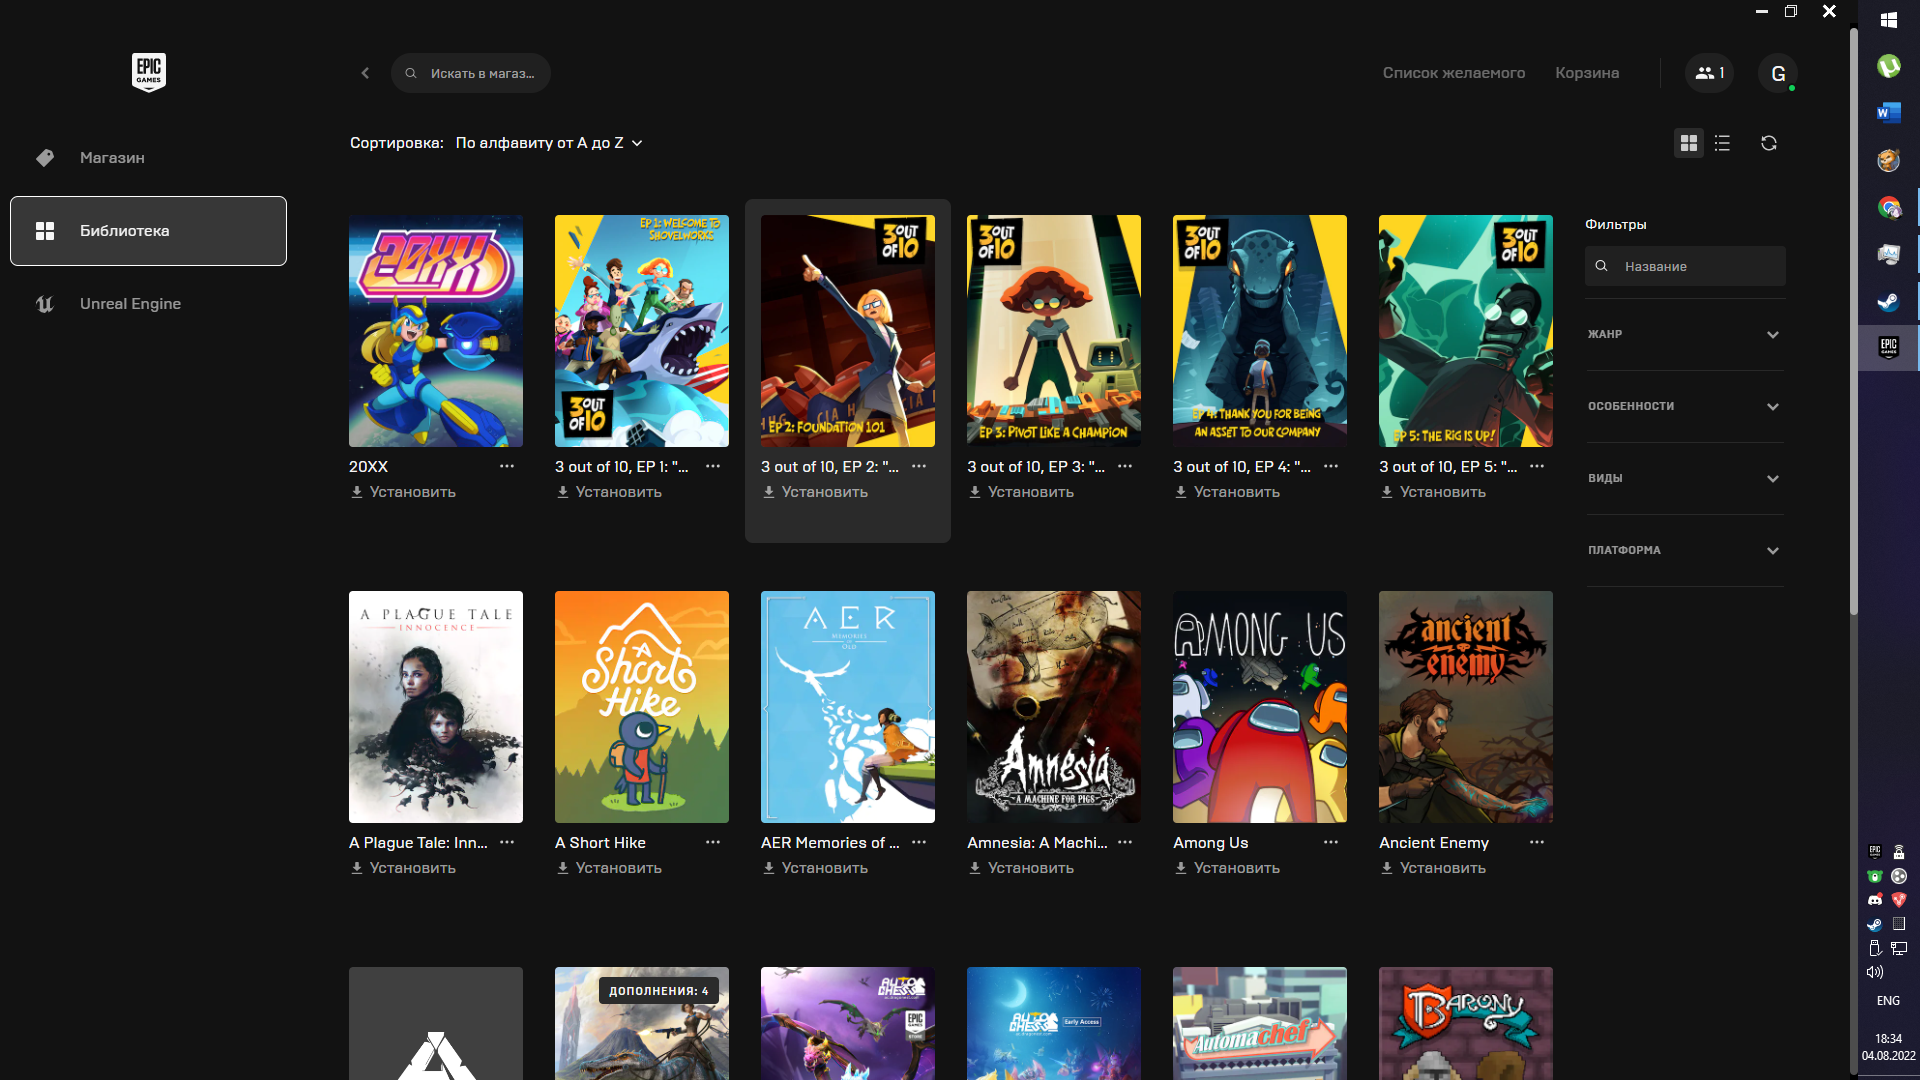Open options menu for A Plague Tale
Viewport: 1920px width, 1080px height.
coord(507,842)
